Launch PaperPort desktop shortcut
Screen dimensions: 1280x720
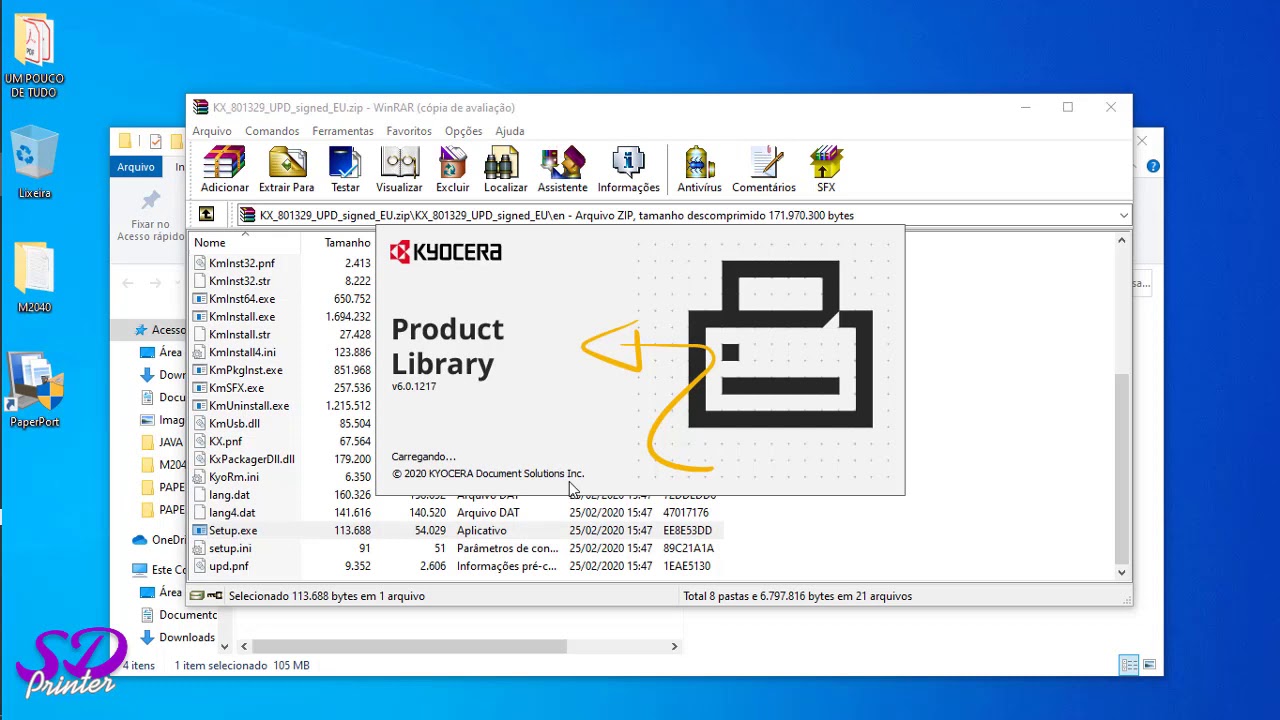tap(35, 391)
